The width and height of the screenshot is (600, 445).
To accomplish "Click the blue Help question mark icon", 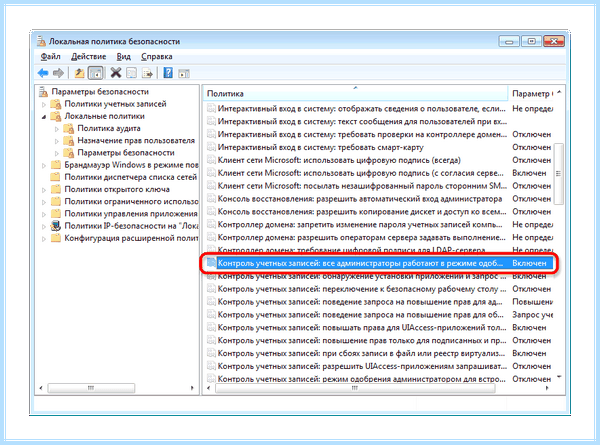I will pos(168,72).
